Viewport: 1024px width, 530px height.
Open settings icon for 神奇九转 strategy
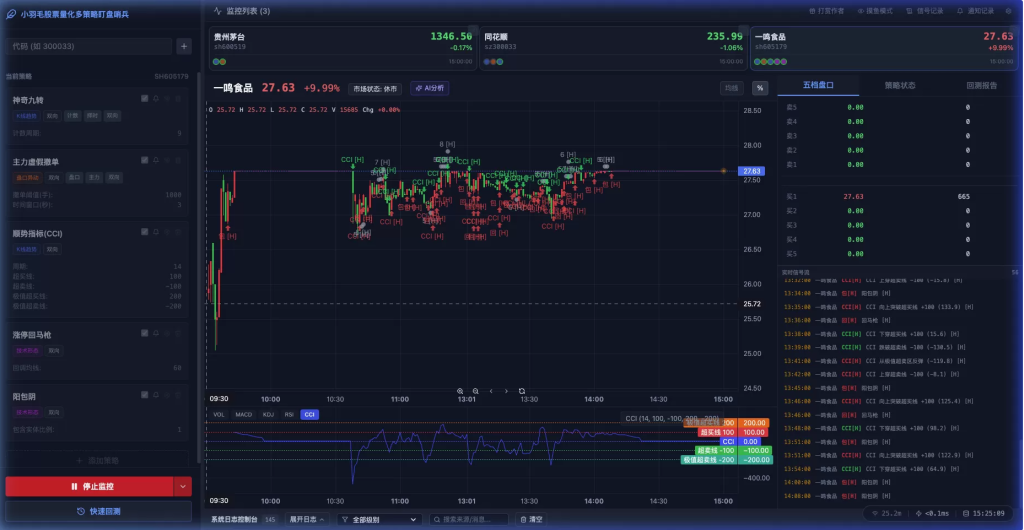(167, 99)
